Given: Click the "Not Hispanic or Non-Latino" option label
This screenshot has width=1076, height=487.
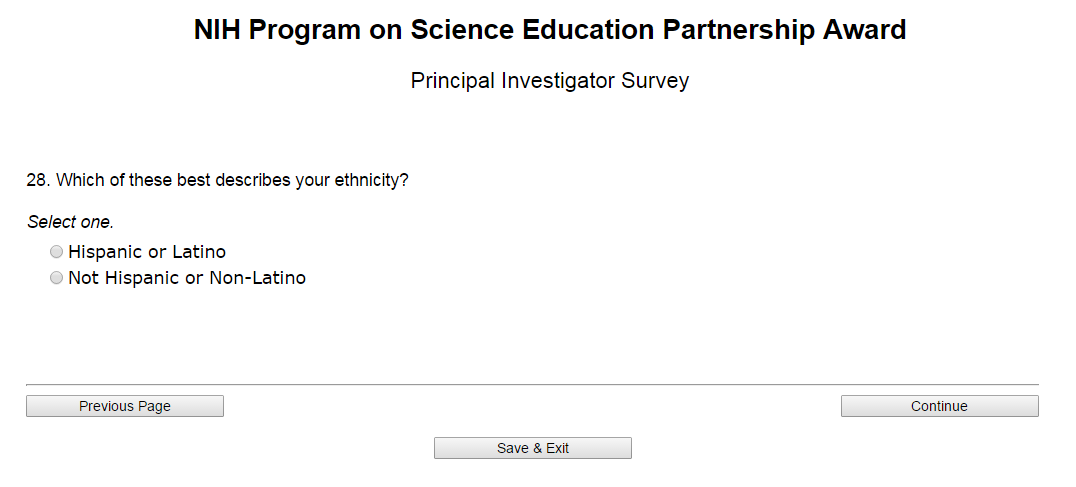Looking at the screenshot, I should coord(187,278).
